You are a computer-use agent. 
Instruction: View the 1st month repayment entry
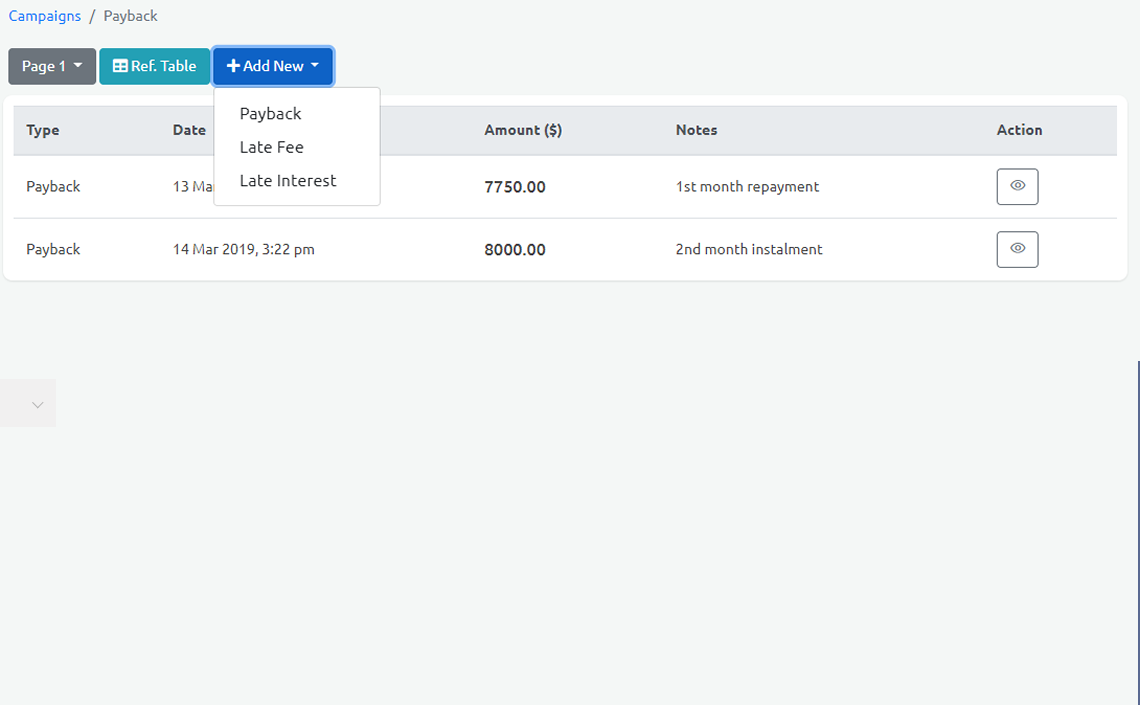pyautogui.click(x=1017, y=187)
